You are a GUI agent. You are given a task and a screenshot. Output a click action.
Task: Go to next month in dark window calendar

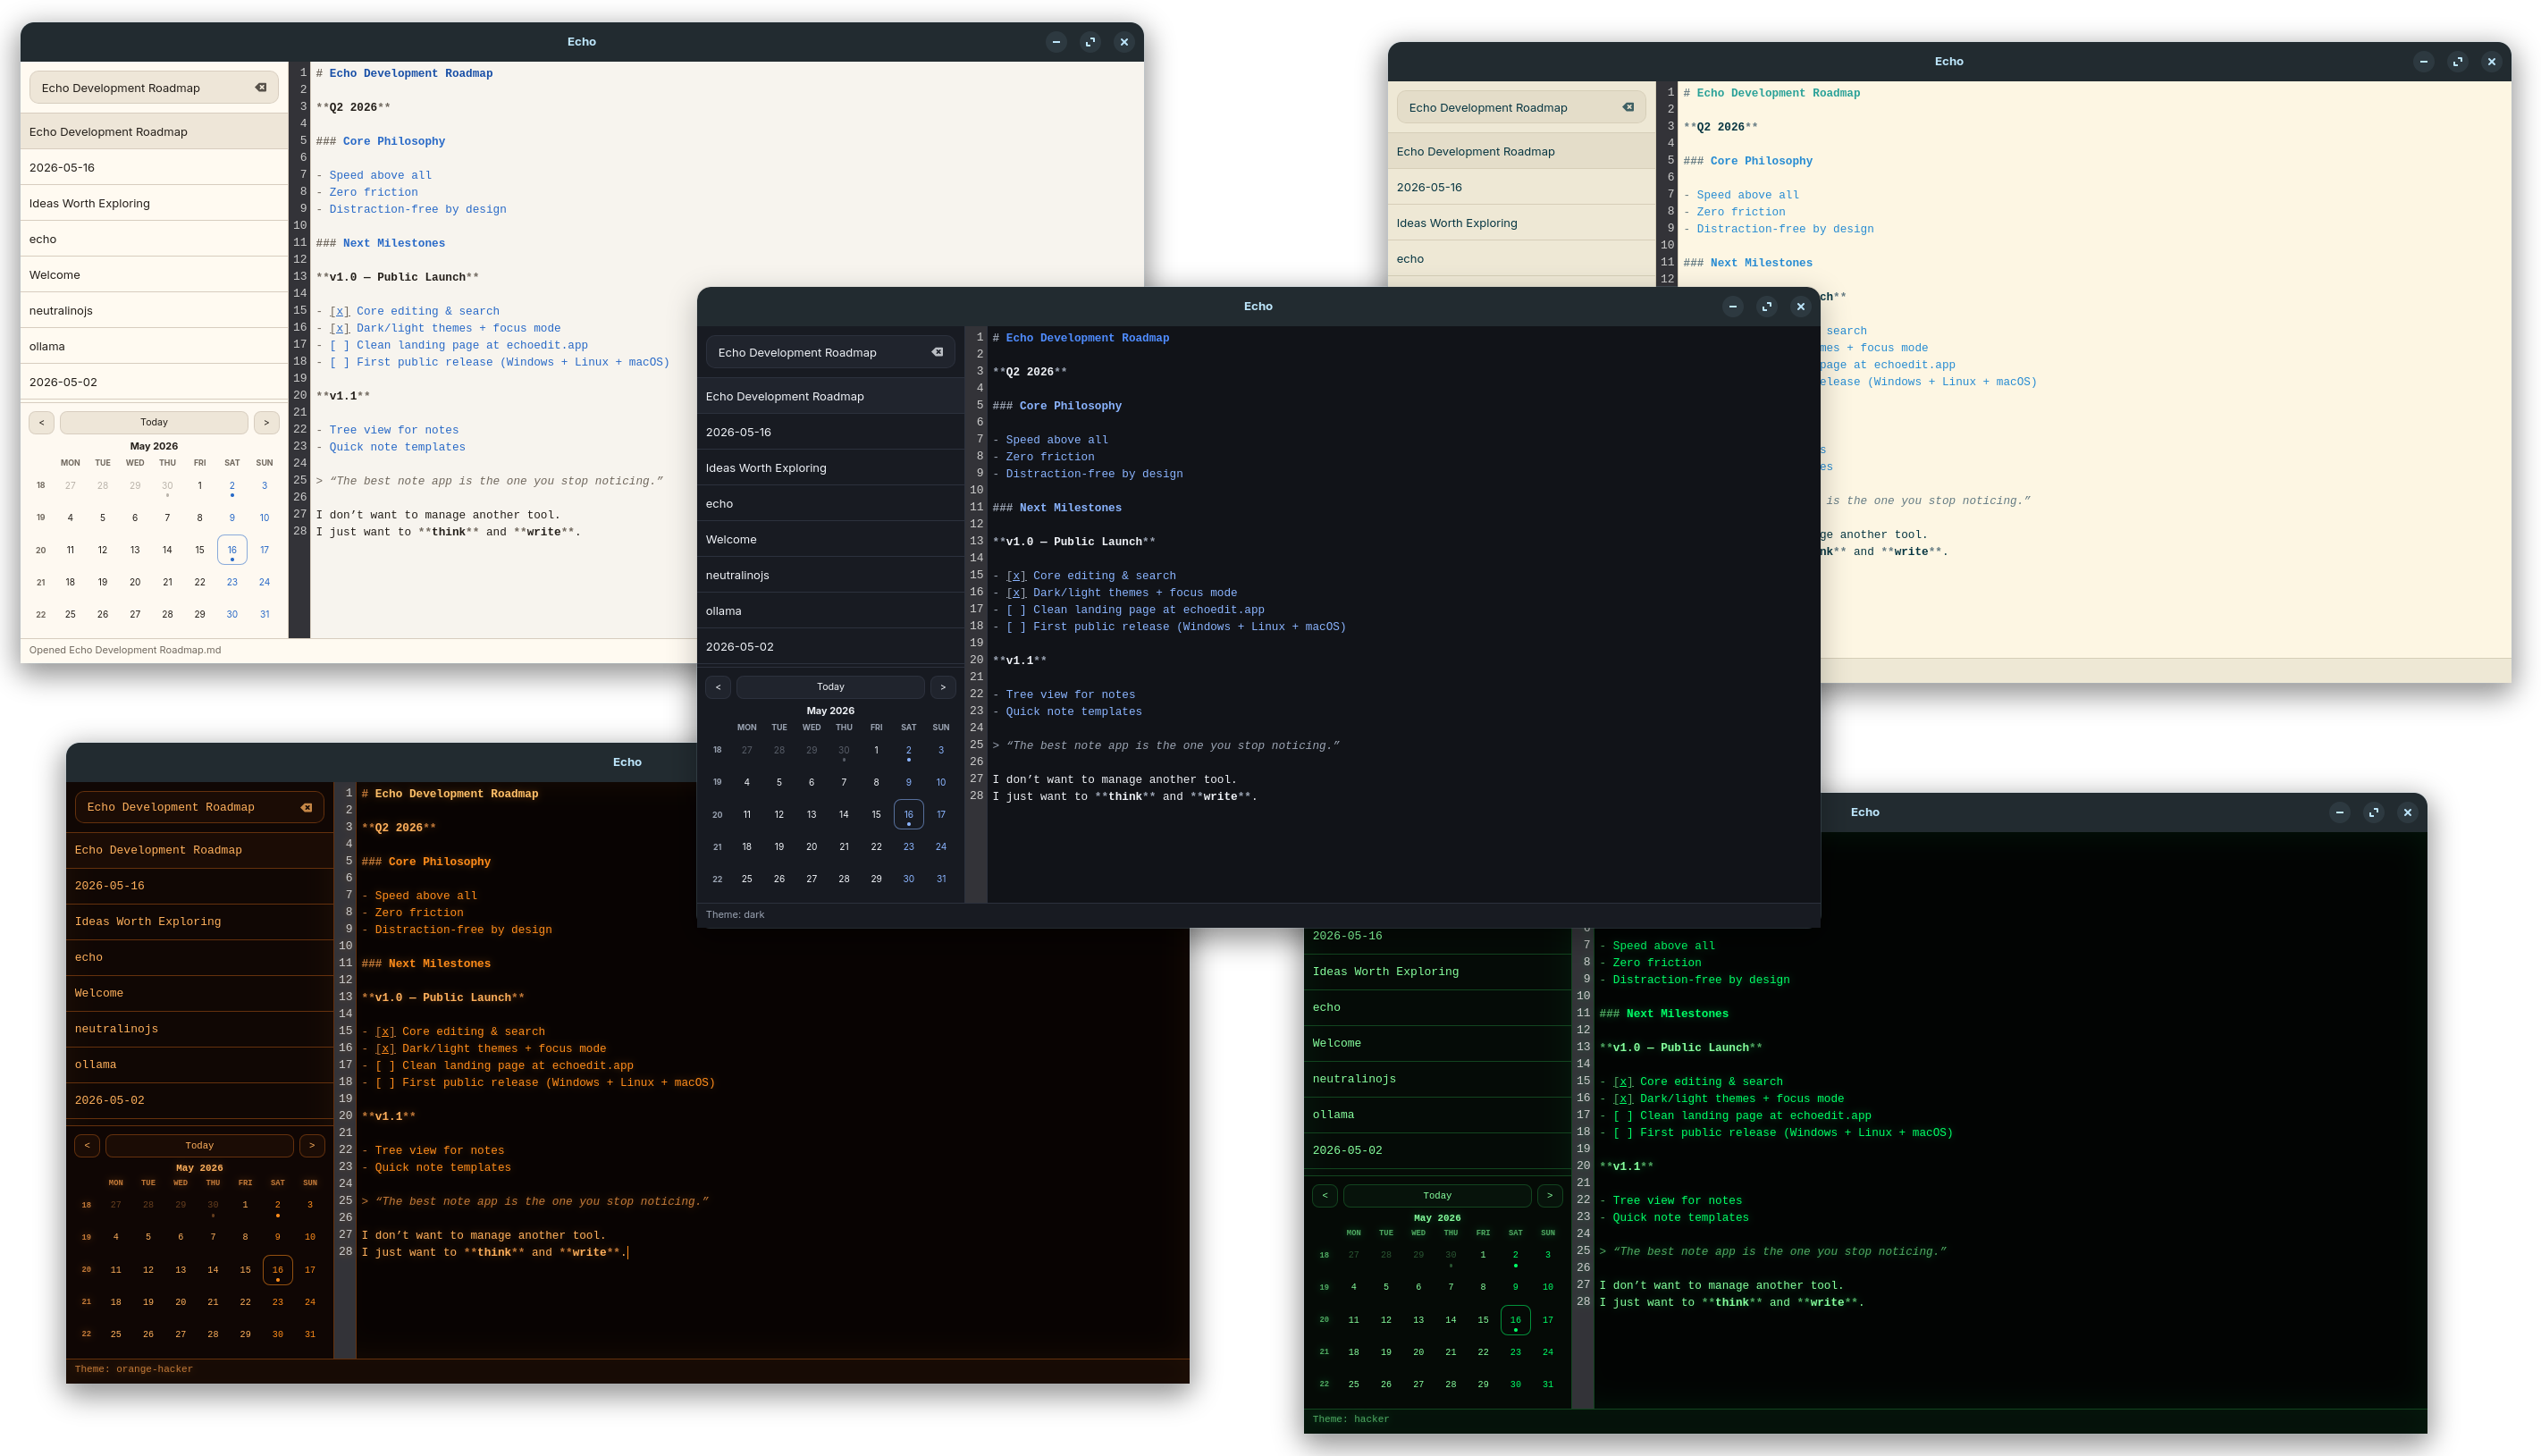(x=943, y=687)
